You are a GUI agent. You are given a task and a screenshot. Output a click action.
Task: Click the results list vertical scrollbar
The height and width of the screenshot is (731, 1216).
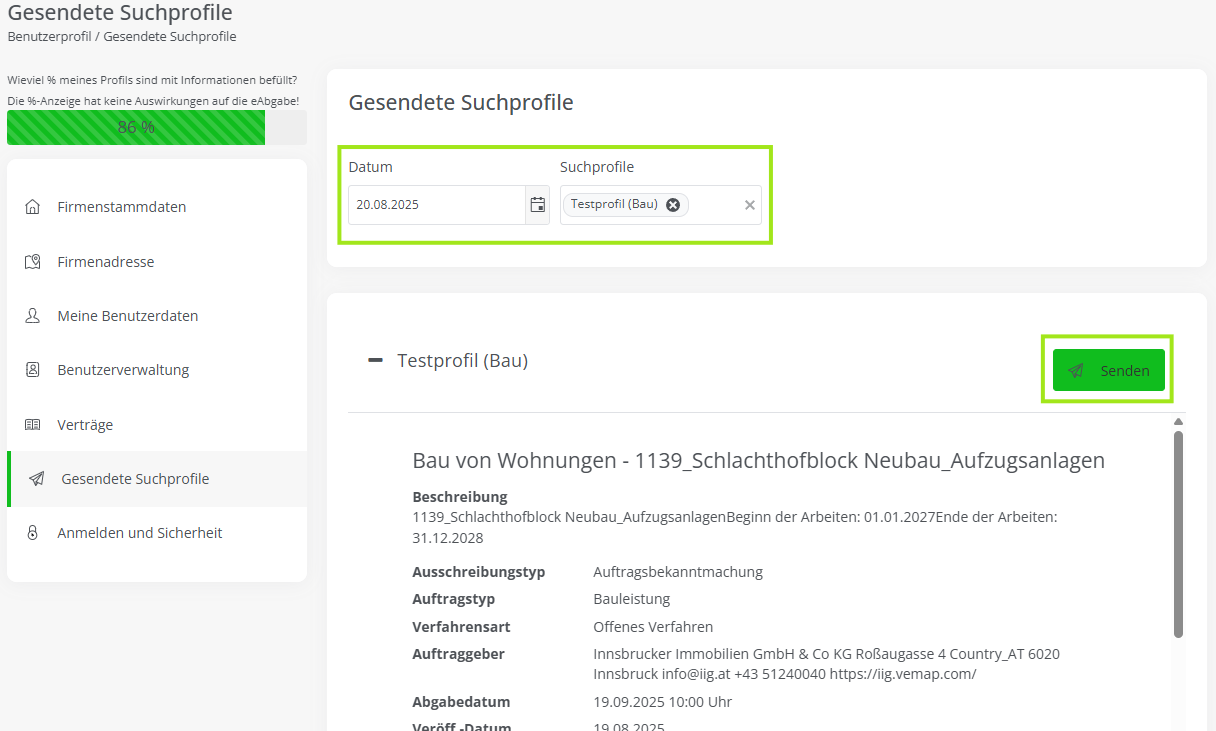(x=1178, y=533)
